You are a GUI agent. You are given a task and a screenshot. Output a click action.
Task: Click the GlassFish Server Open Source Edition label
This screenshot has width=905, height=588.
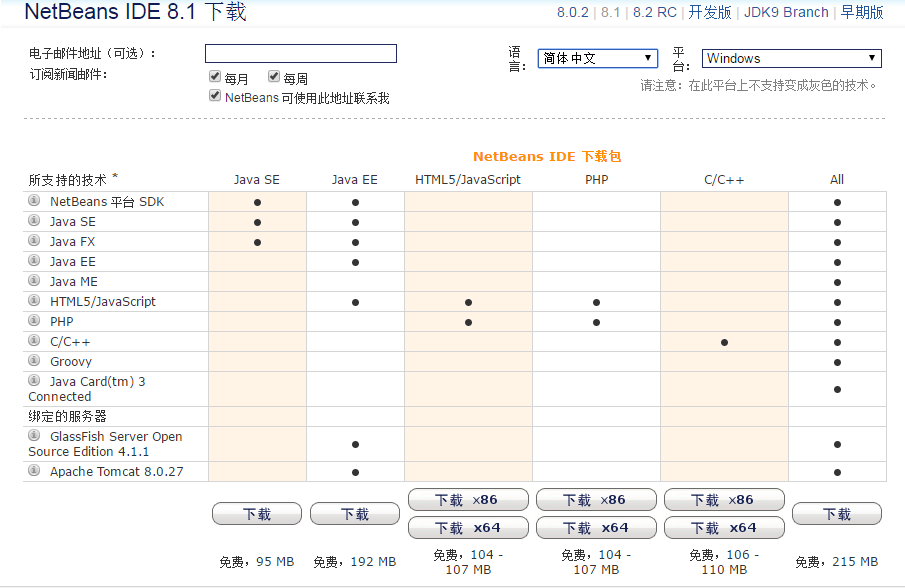(x=105, y=444)
